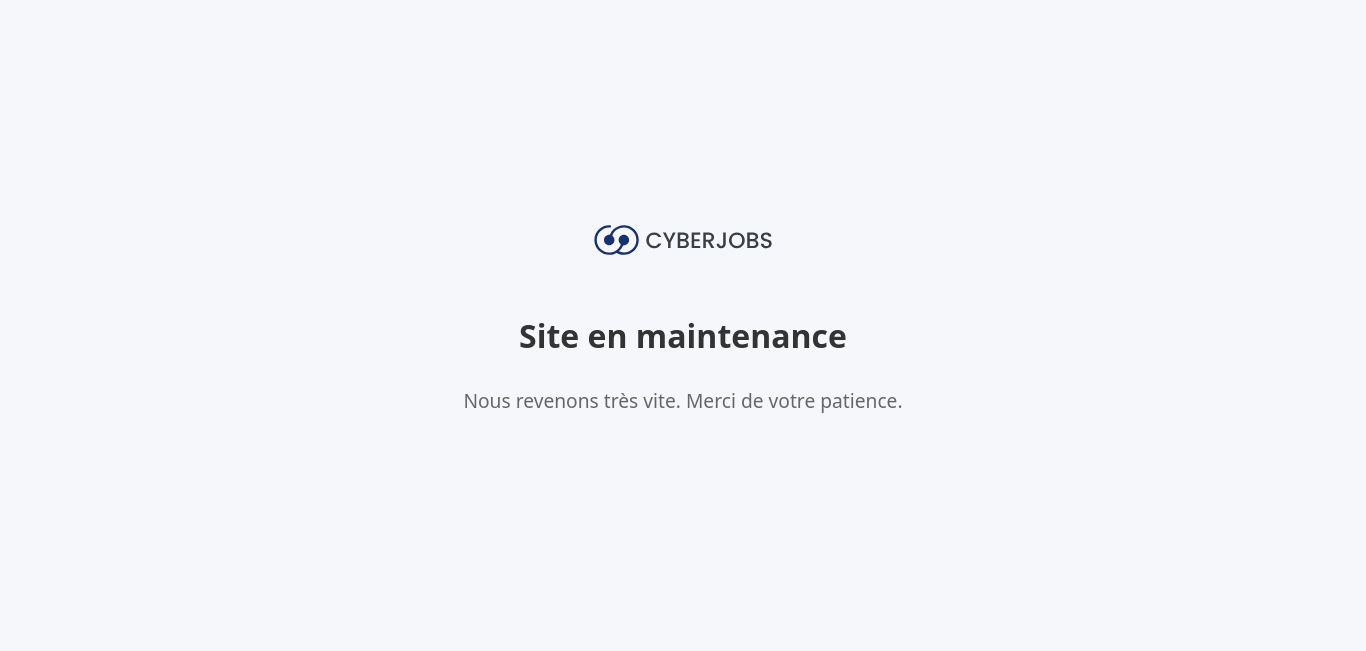The width and height of the screenshot is (1366, 651).
Task: Click the word "en" in the heading
Action: (x=607, y=340)
